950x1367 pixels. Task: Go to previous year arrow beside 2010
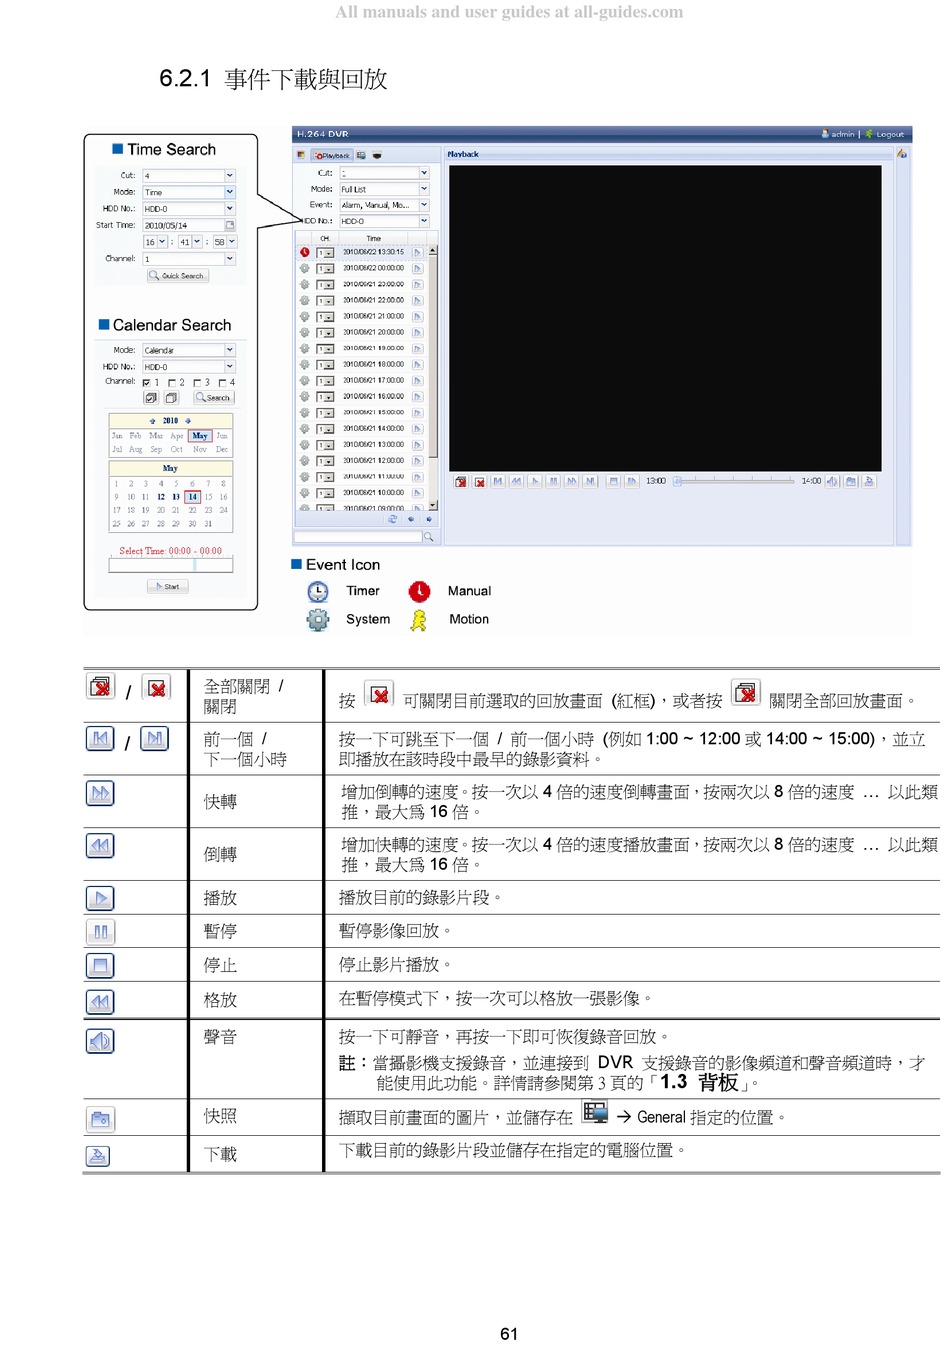pyautogui.click(x=153, y=421)
